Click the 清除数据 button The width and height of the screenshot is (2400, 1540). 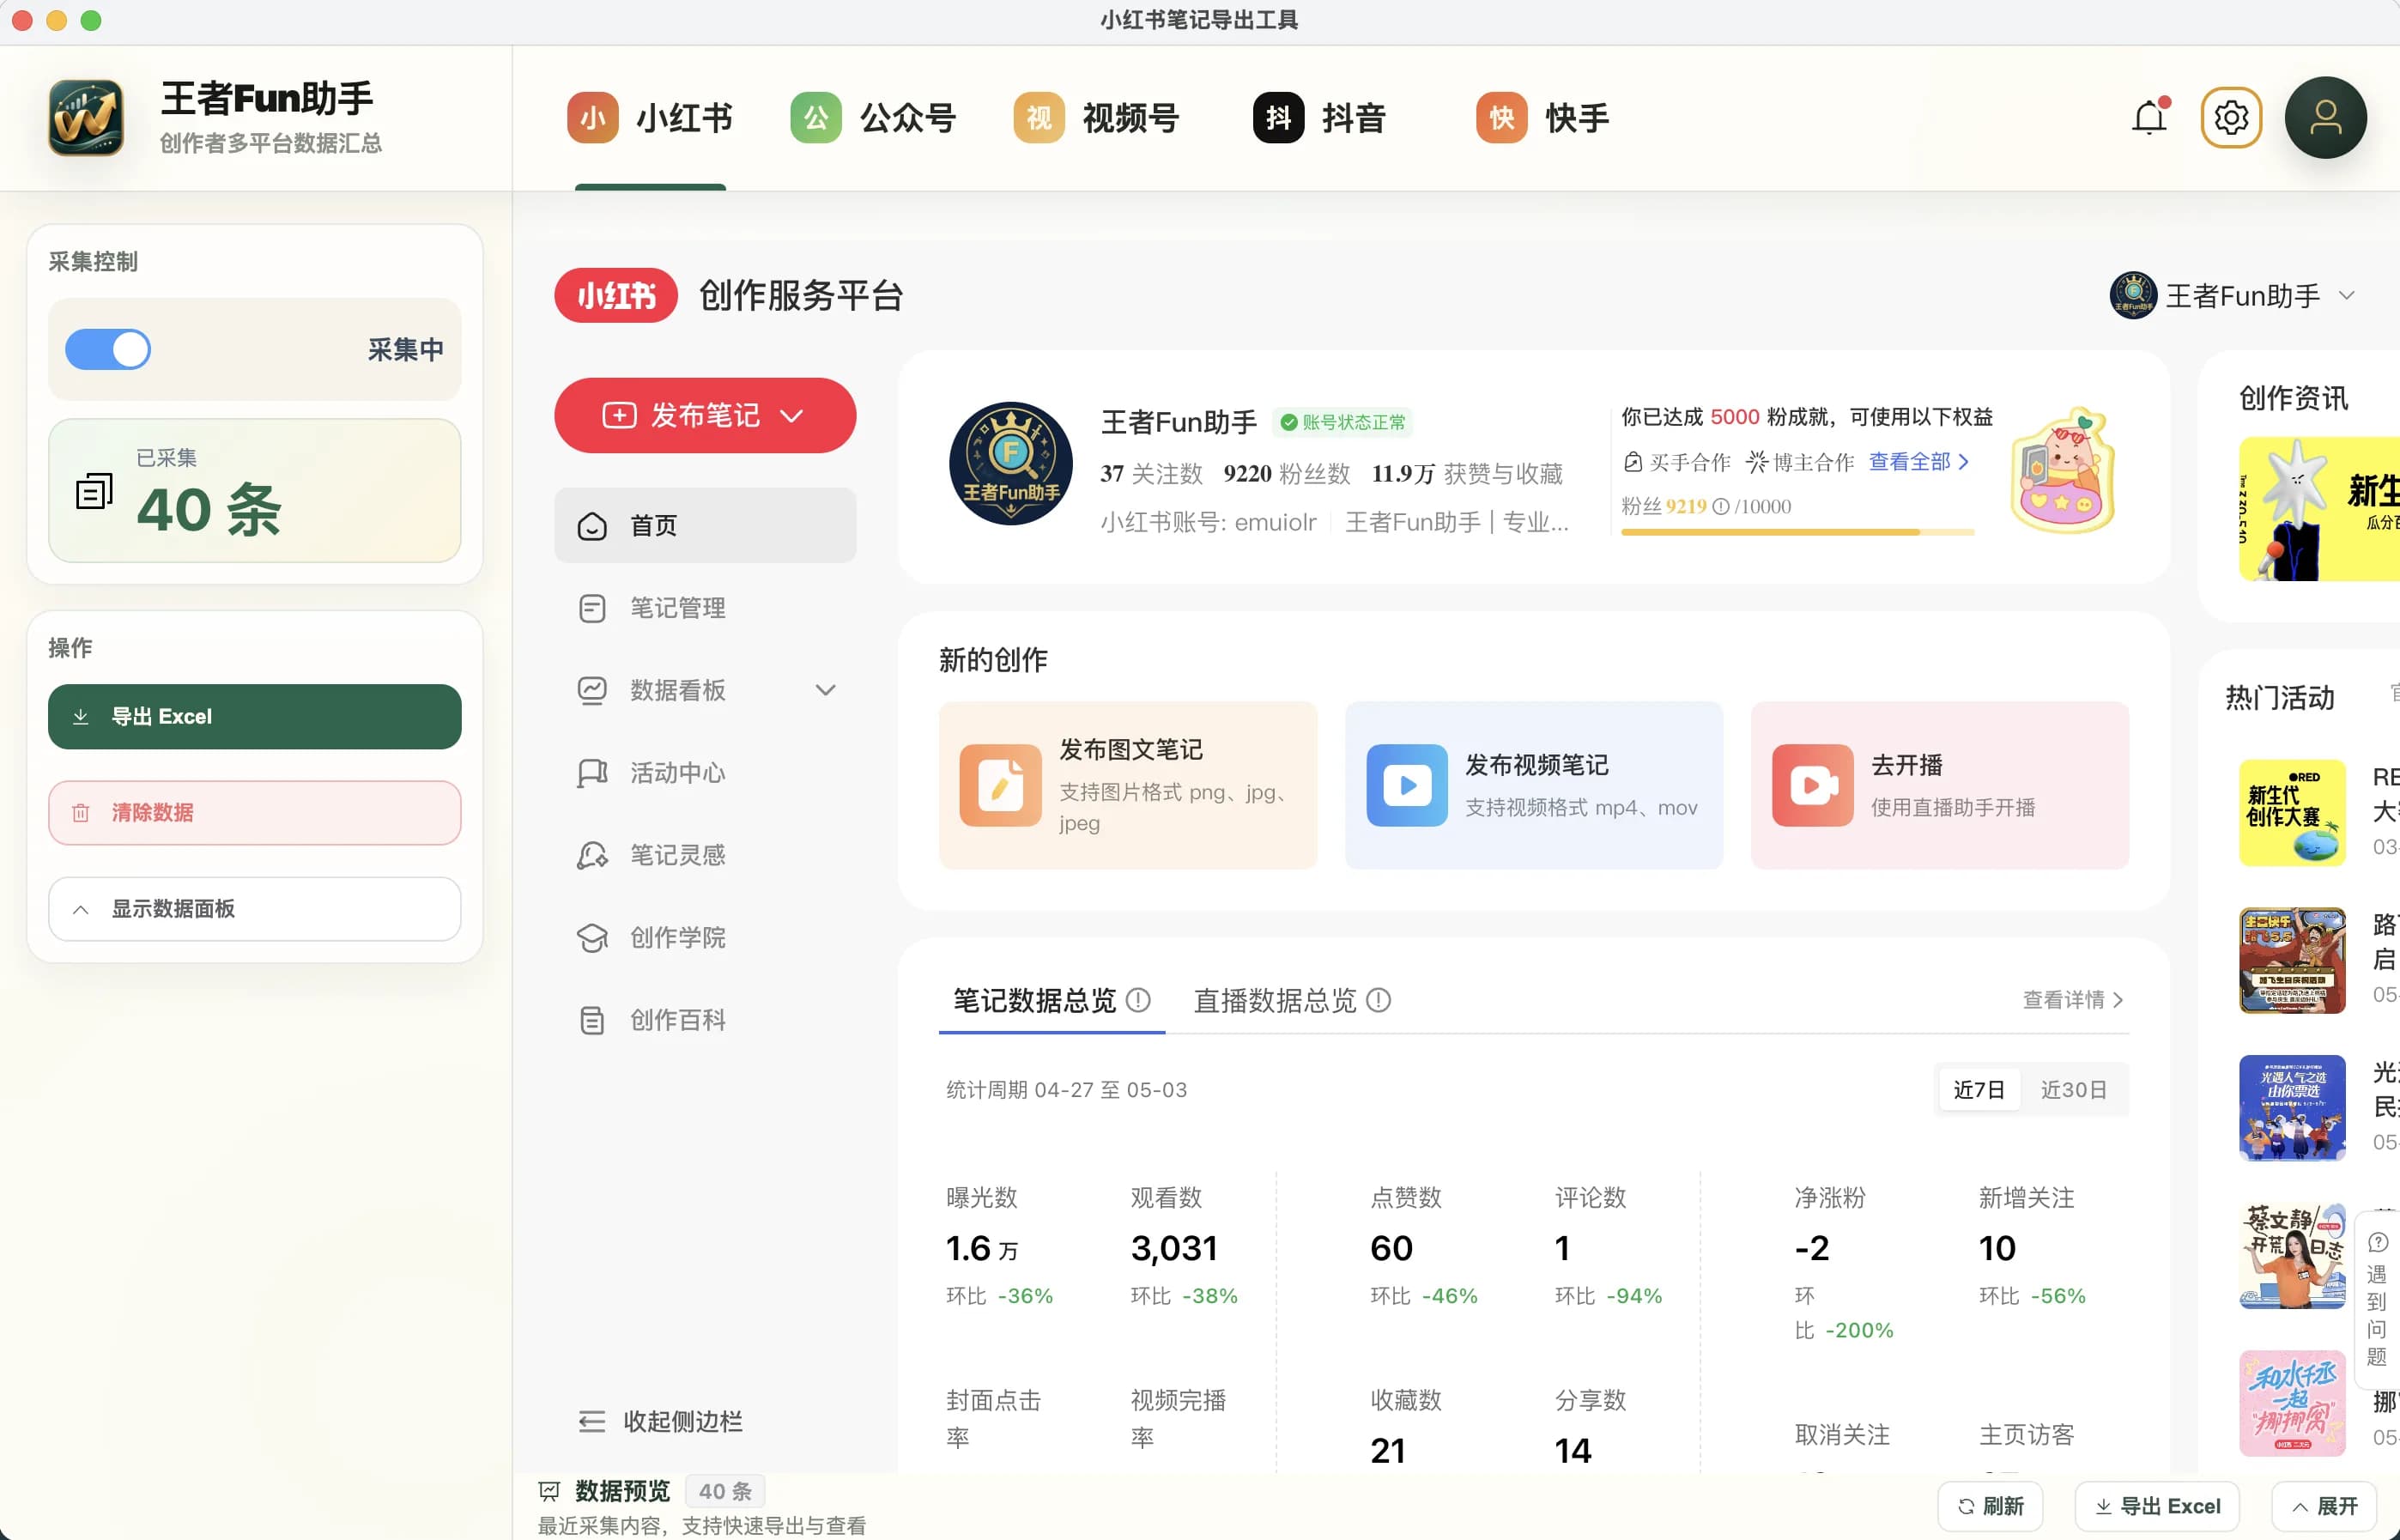[x=255, y=813]
